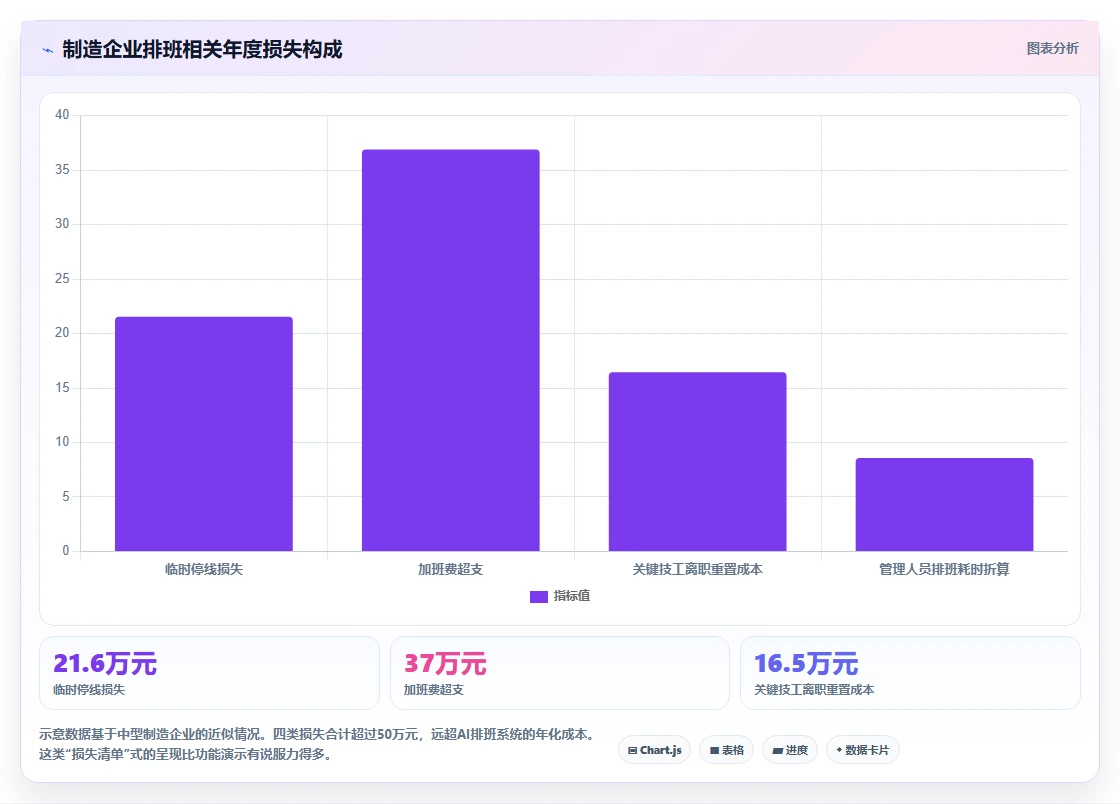Click the y-axis label 35
The width and height of the screenshot is (1120, 804).
62,169
